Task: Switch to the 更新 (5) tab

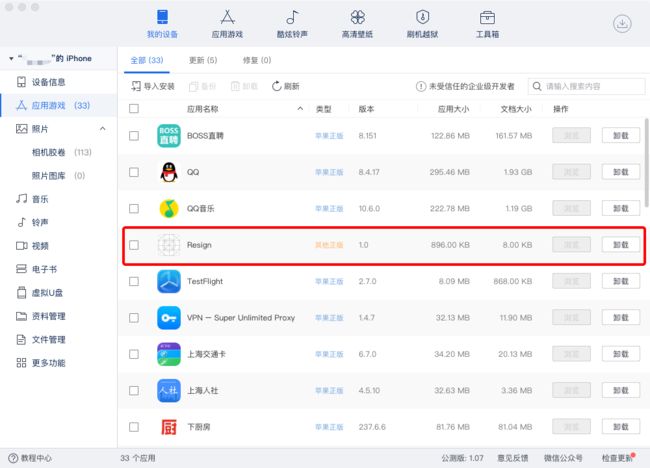Action: (x=203, y=61)
